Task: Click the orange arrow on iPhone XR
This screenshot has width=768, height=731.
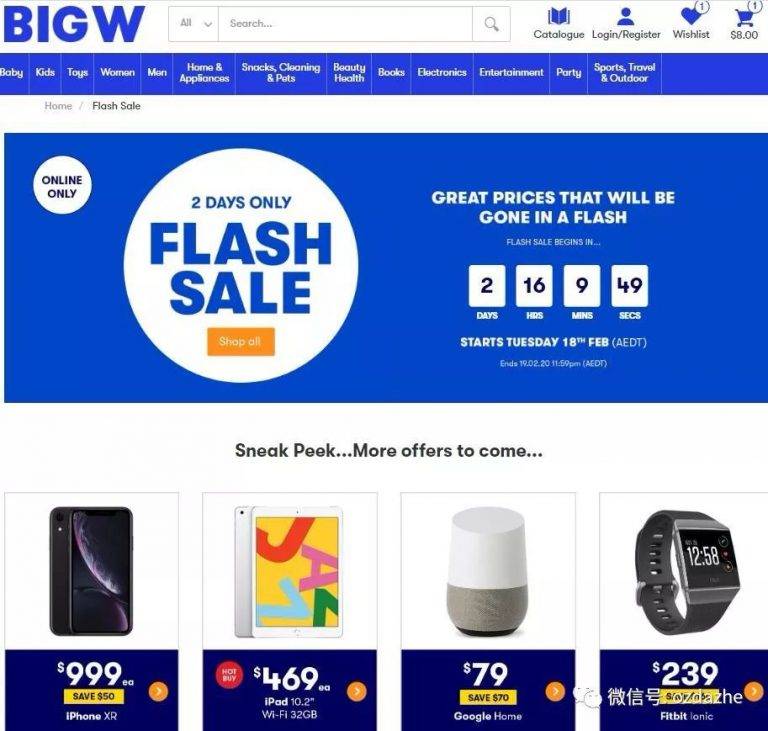Action: [x=158, y=691]
